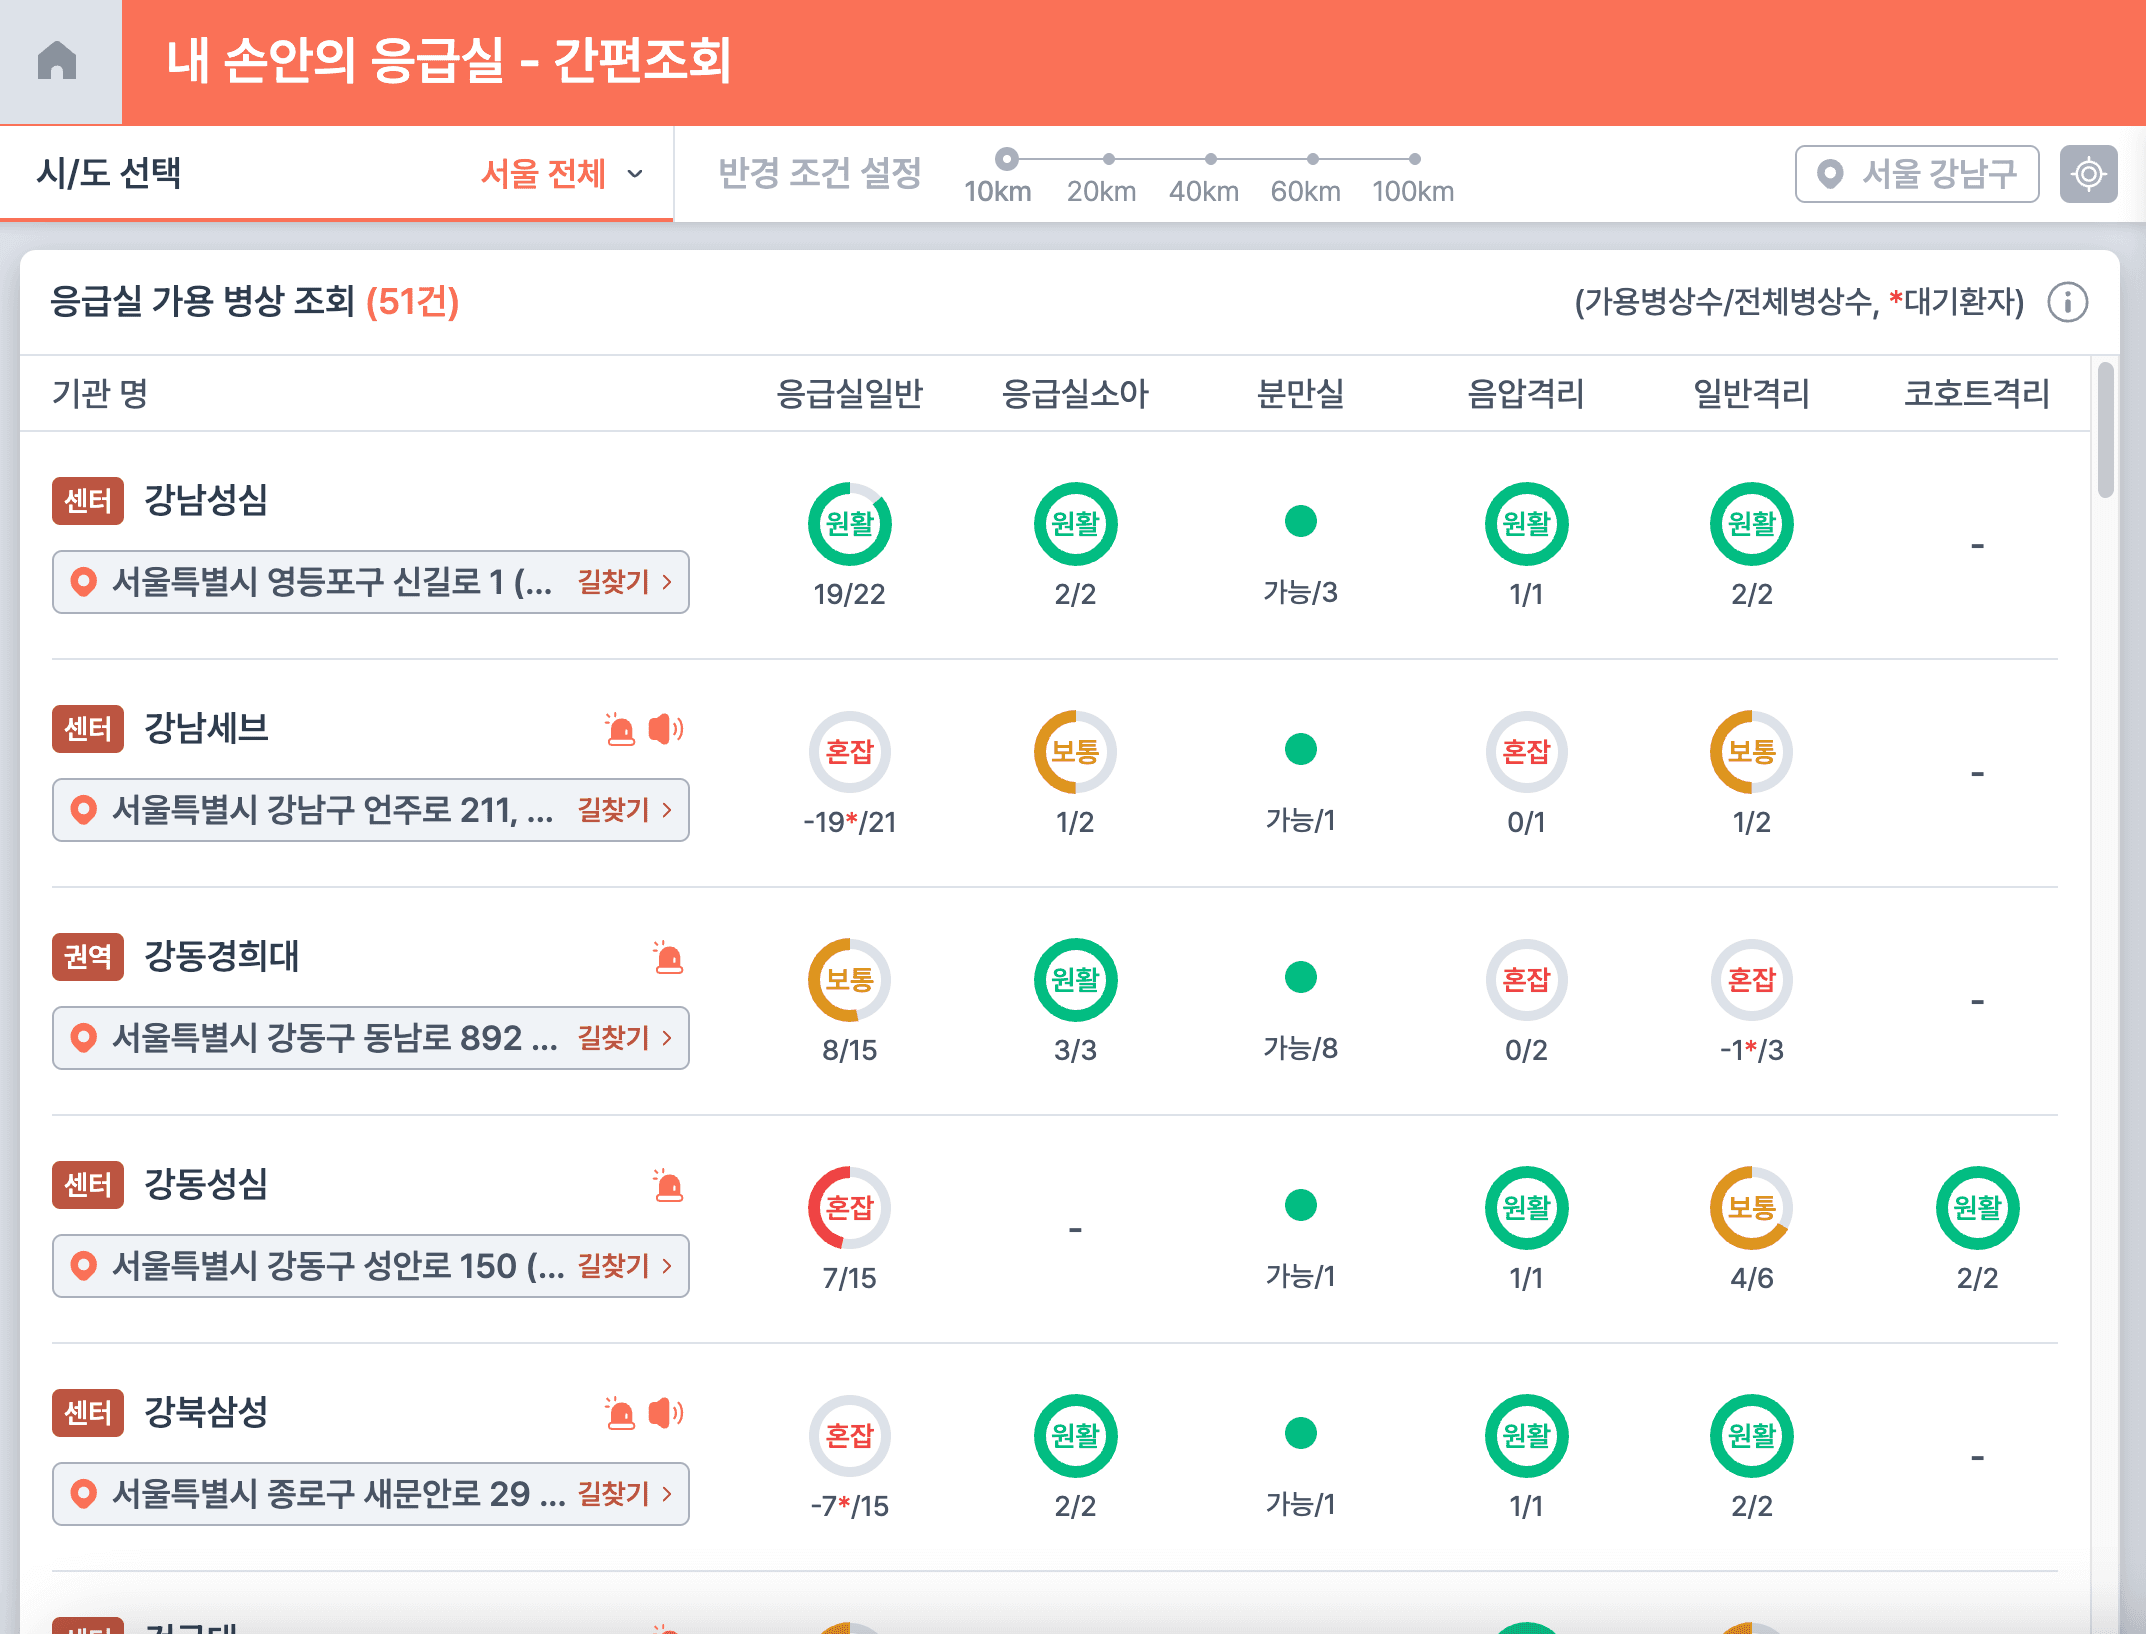This screenshot has width=2146, height=1634.
Task: Click 강남성심 응급실일반 원활 status circle
Action: point(849,523)
